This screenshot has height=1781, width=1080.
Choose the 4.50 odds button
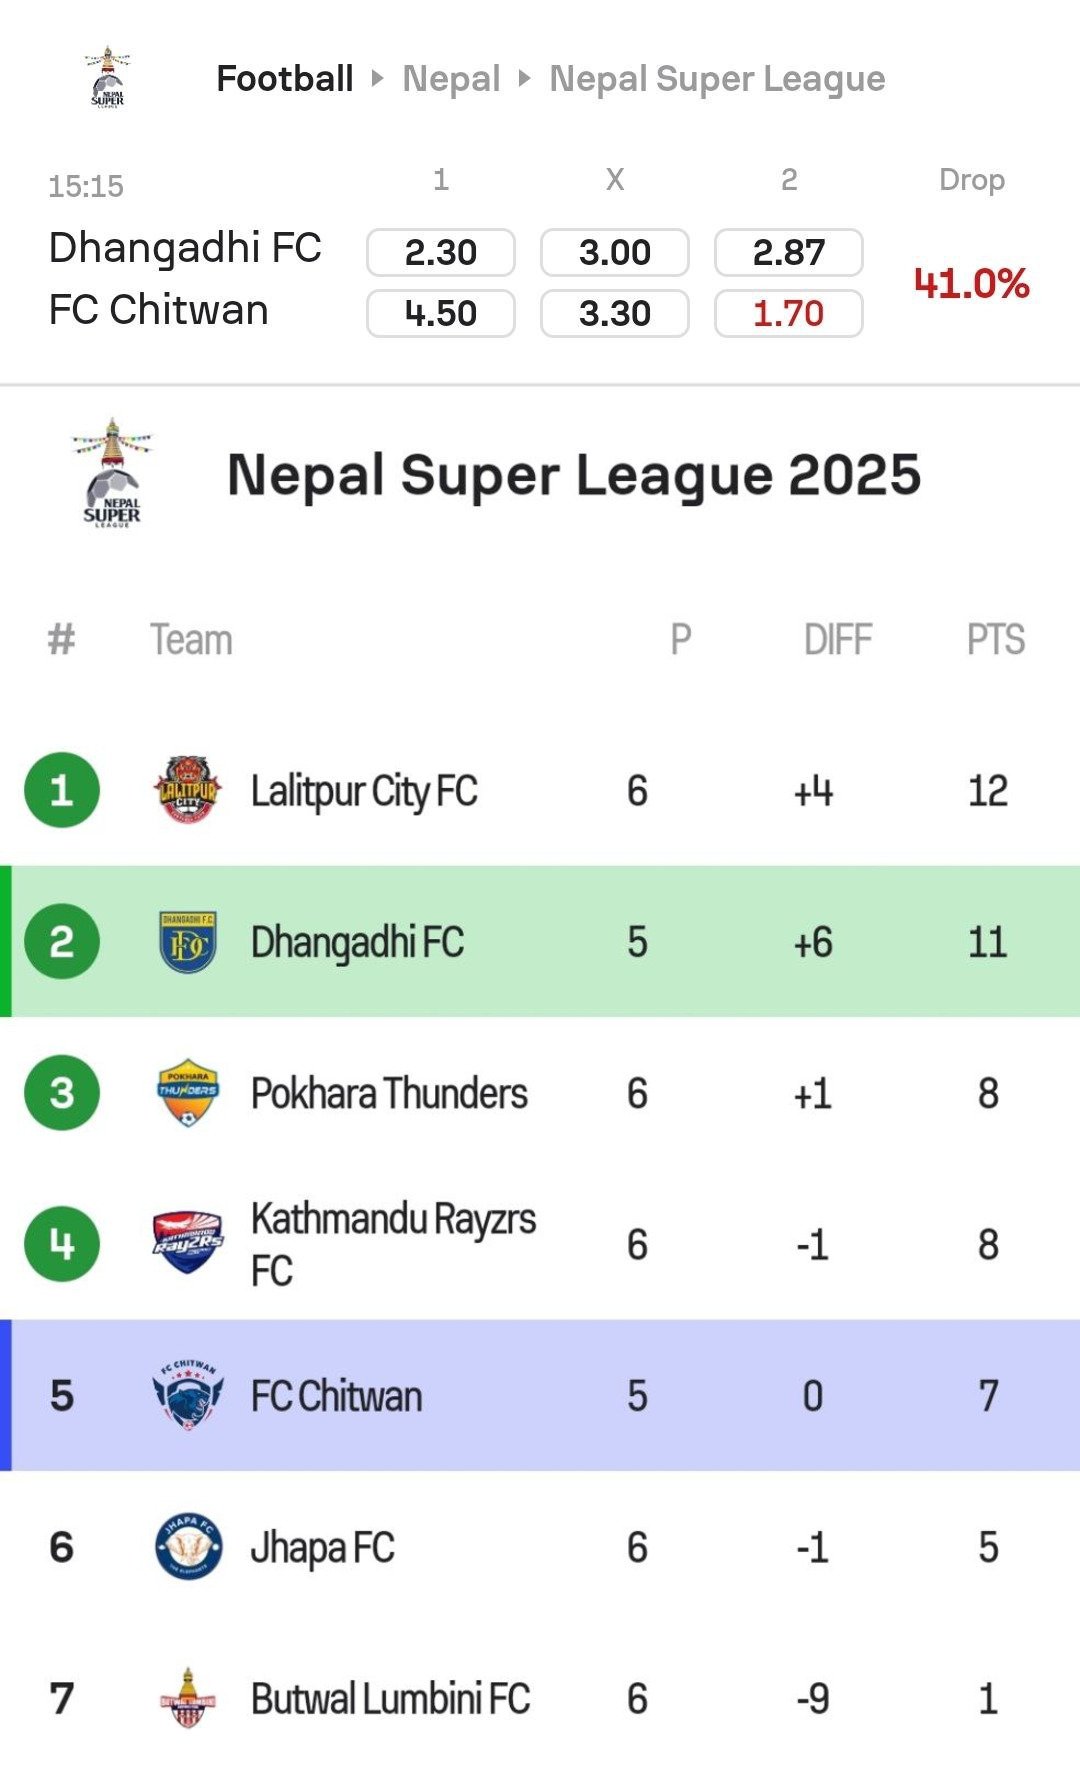tap(441, 313)
